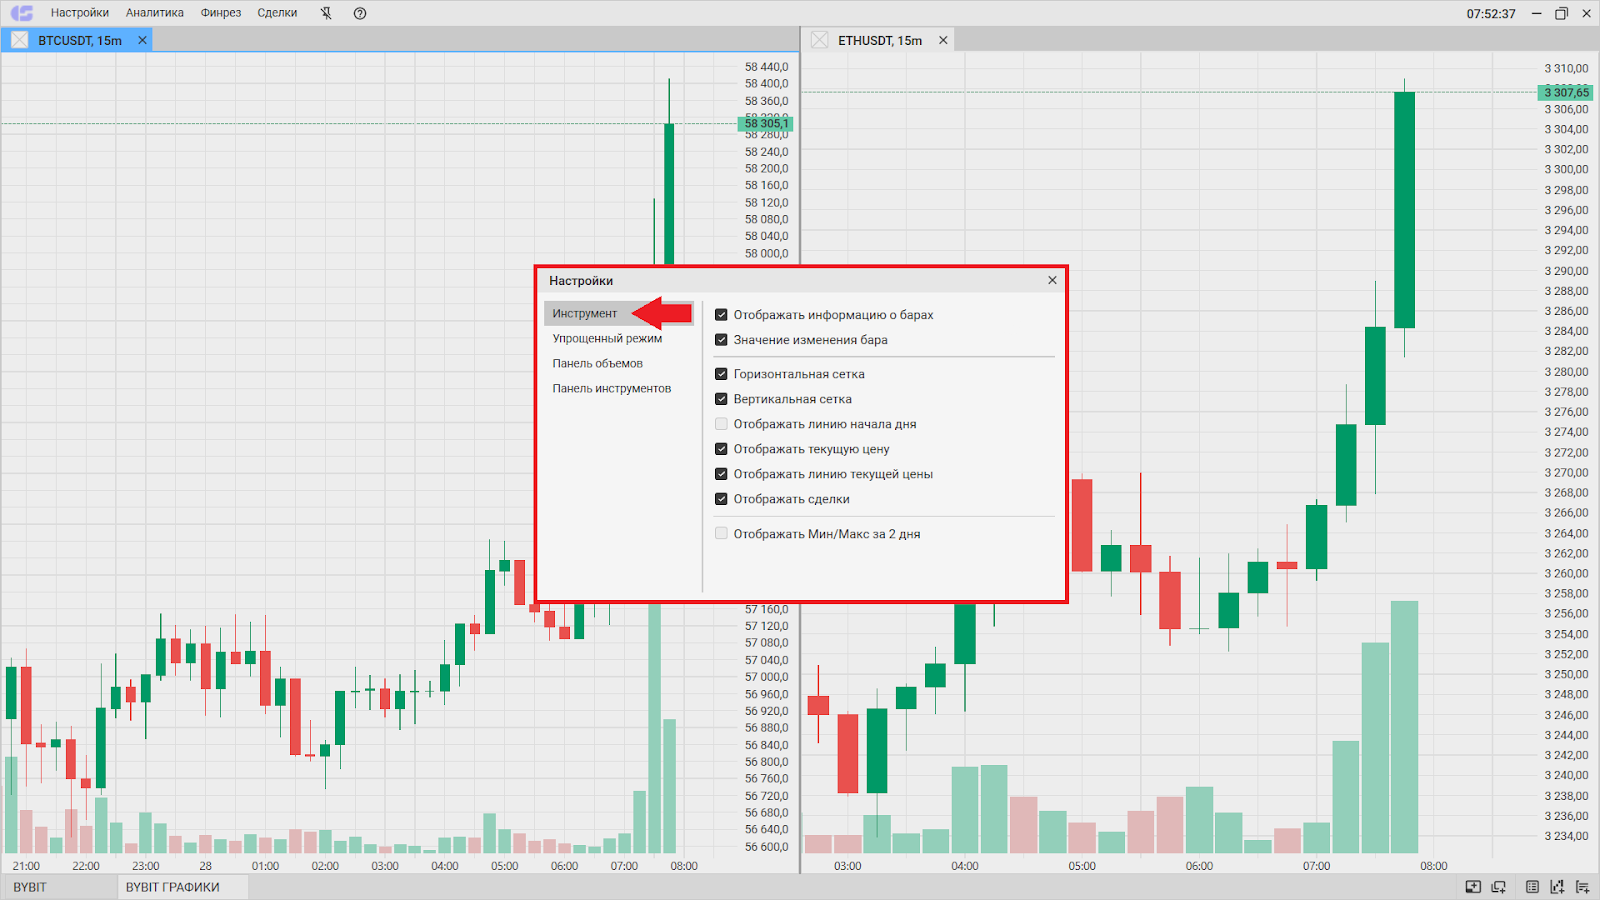1600x900 pixels.
Task: Toggle Отображать текущую цену checkbox
Action: tap(721, 448)
